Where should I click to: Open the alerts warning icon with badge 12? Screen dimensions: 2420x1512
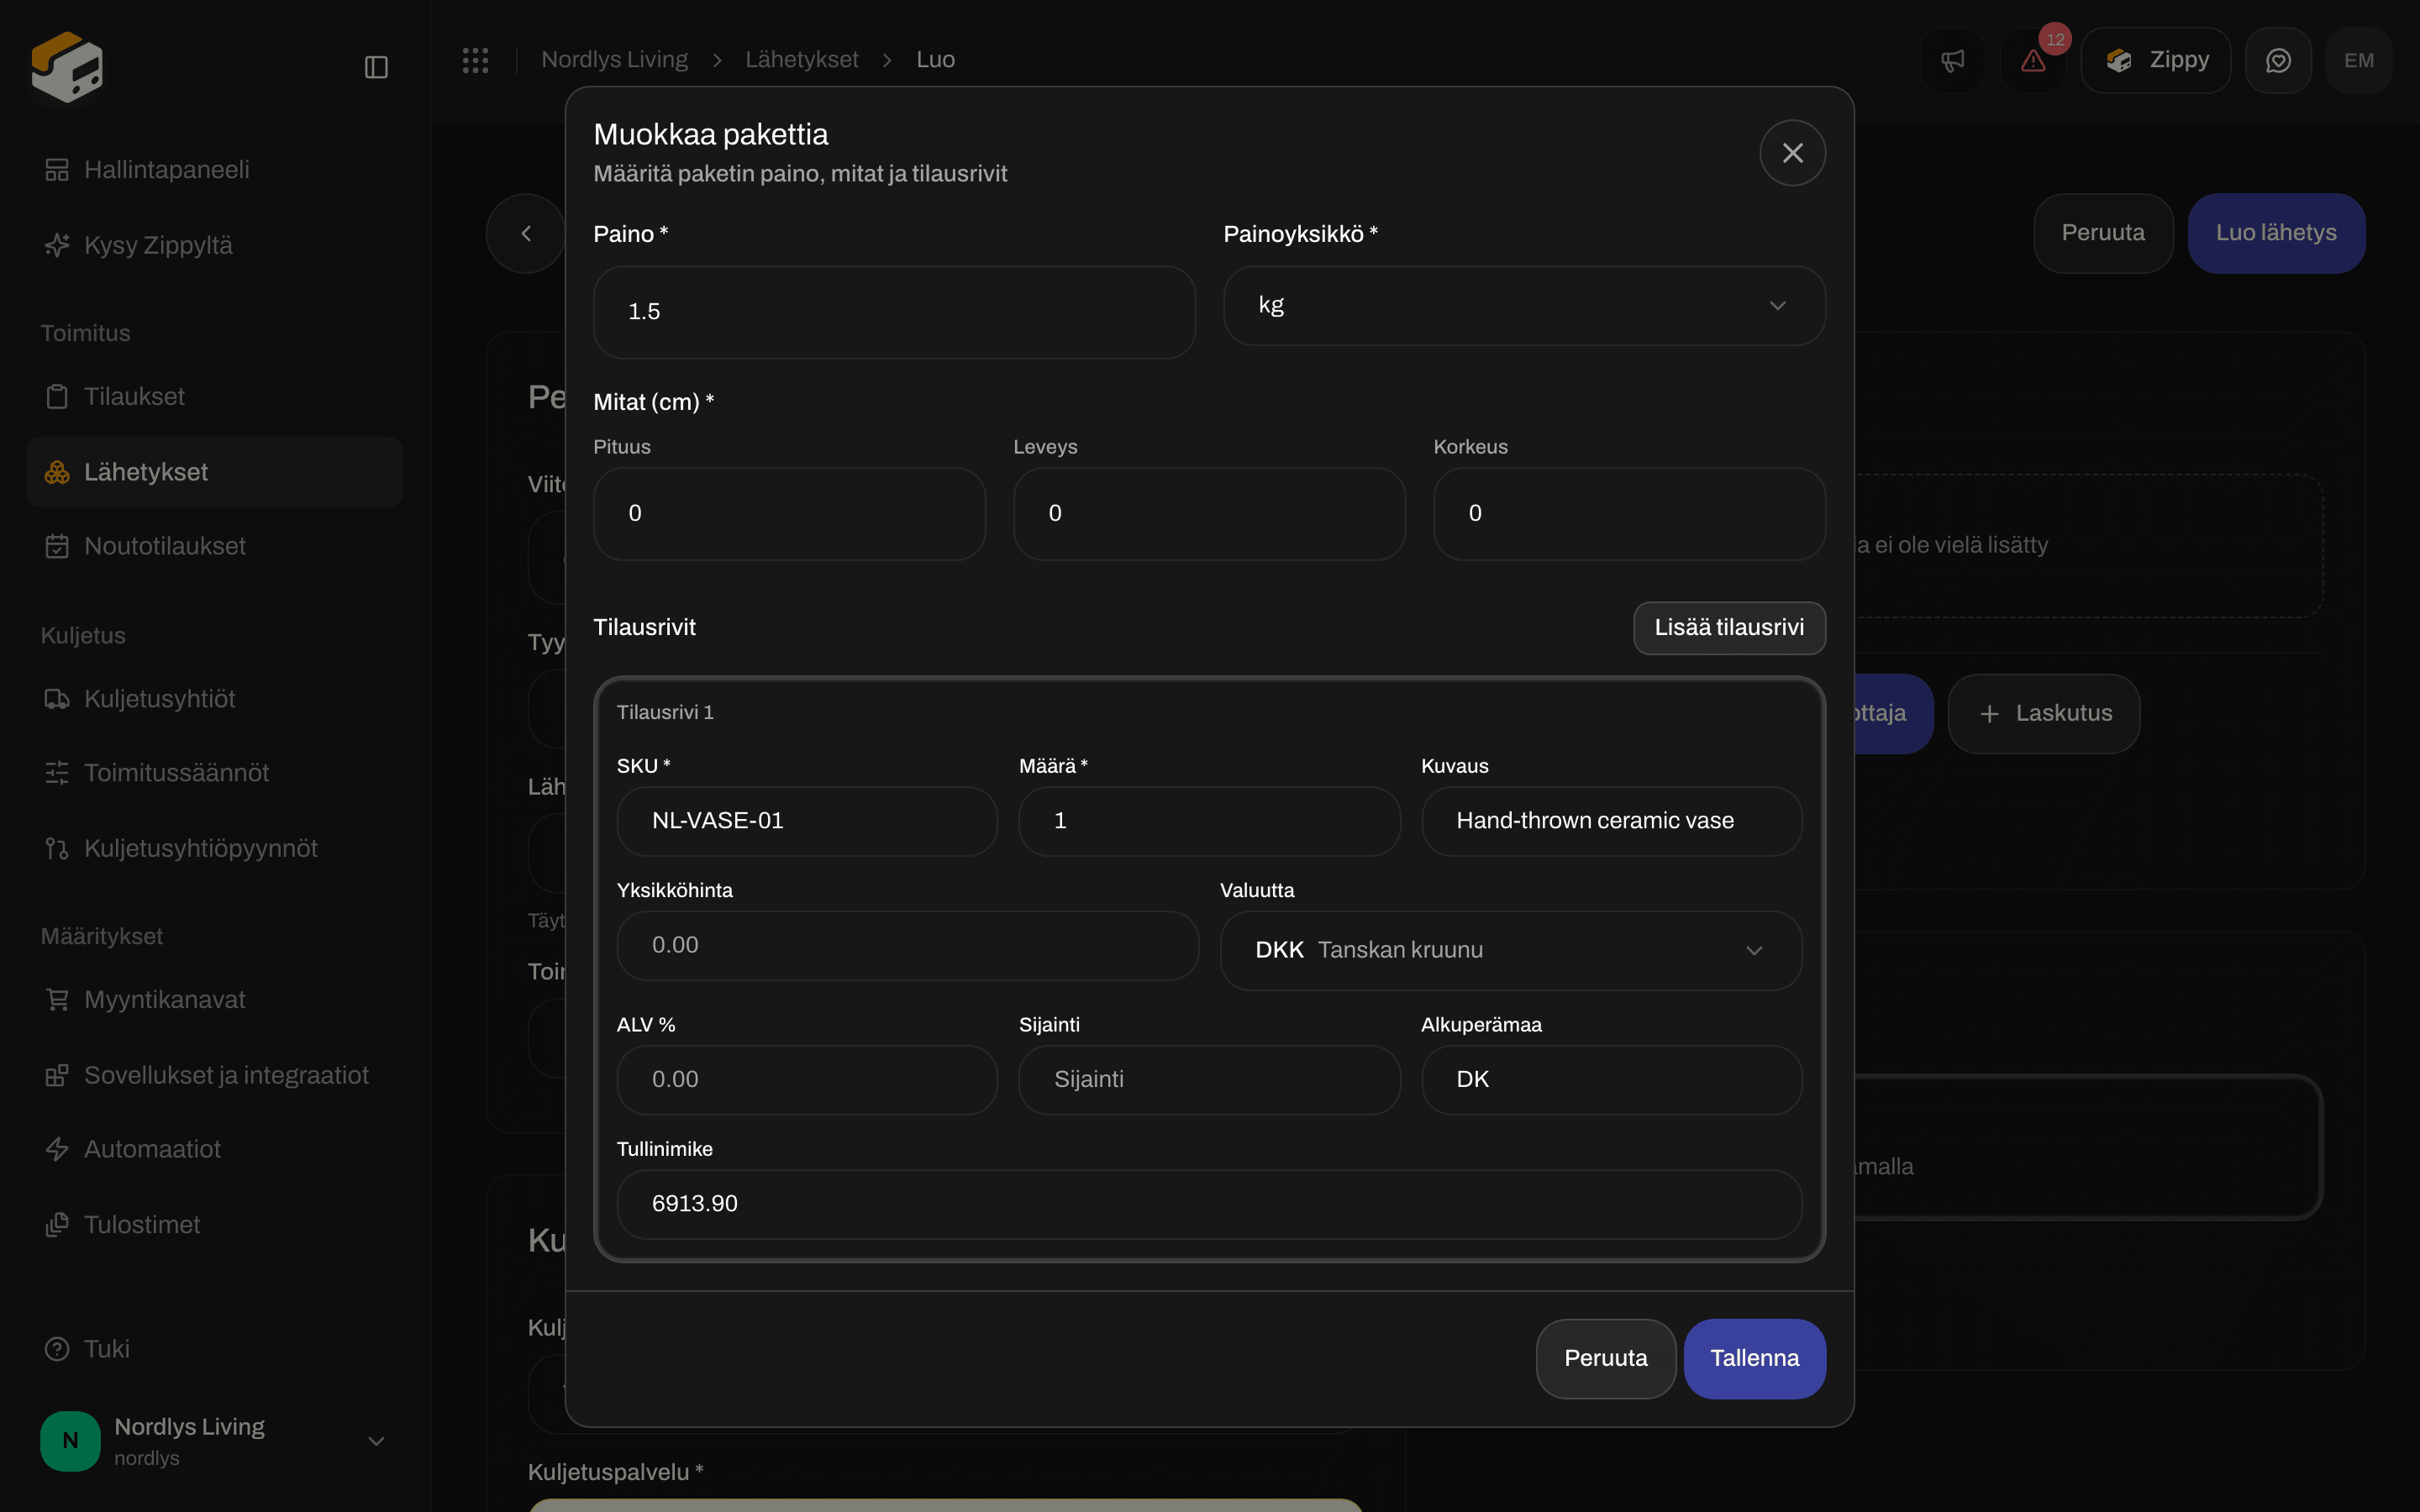[2034, 61]
